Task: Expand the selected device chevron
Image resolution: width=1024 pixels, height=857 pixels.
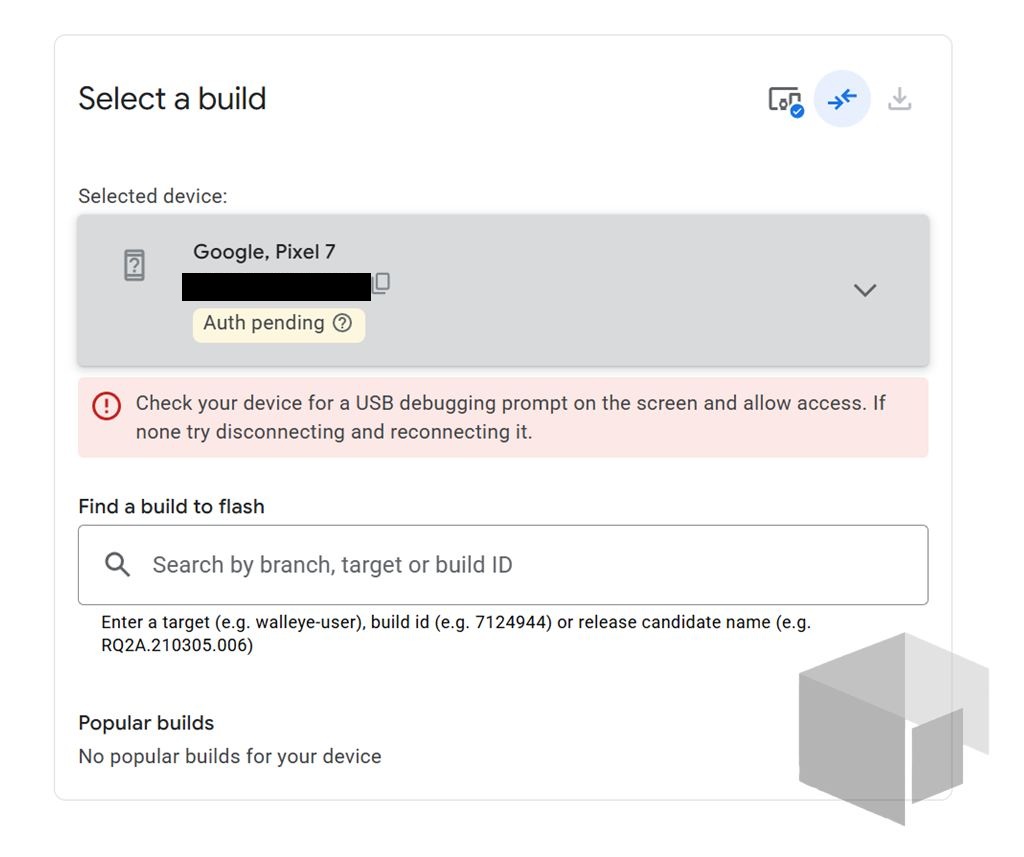Action: (x=865, y=290)
